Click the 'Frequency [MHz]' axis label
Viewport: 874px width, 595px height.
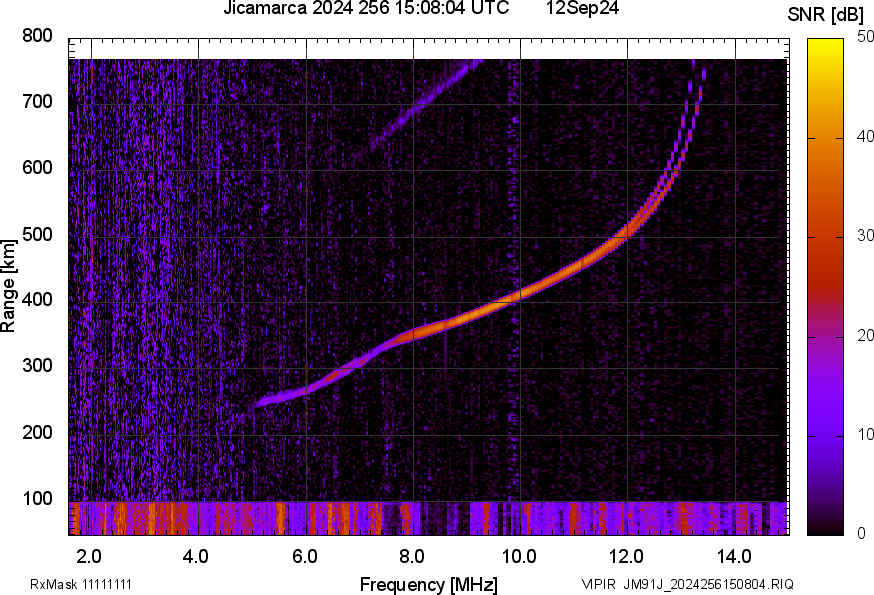pos(429,585)
